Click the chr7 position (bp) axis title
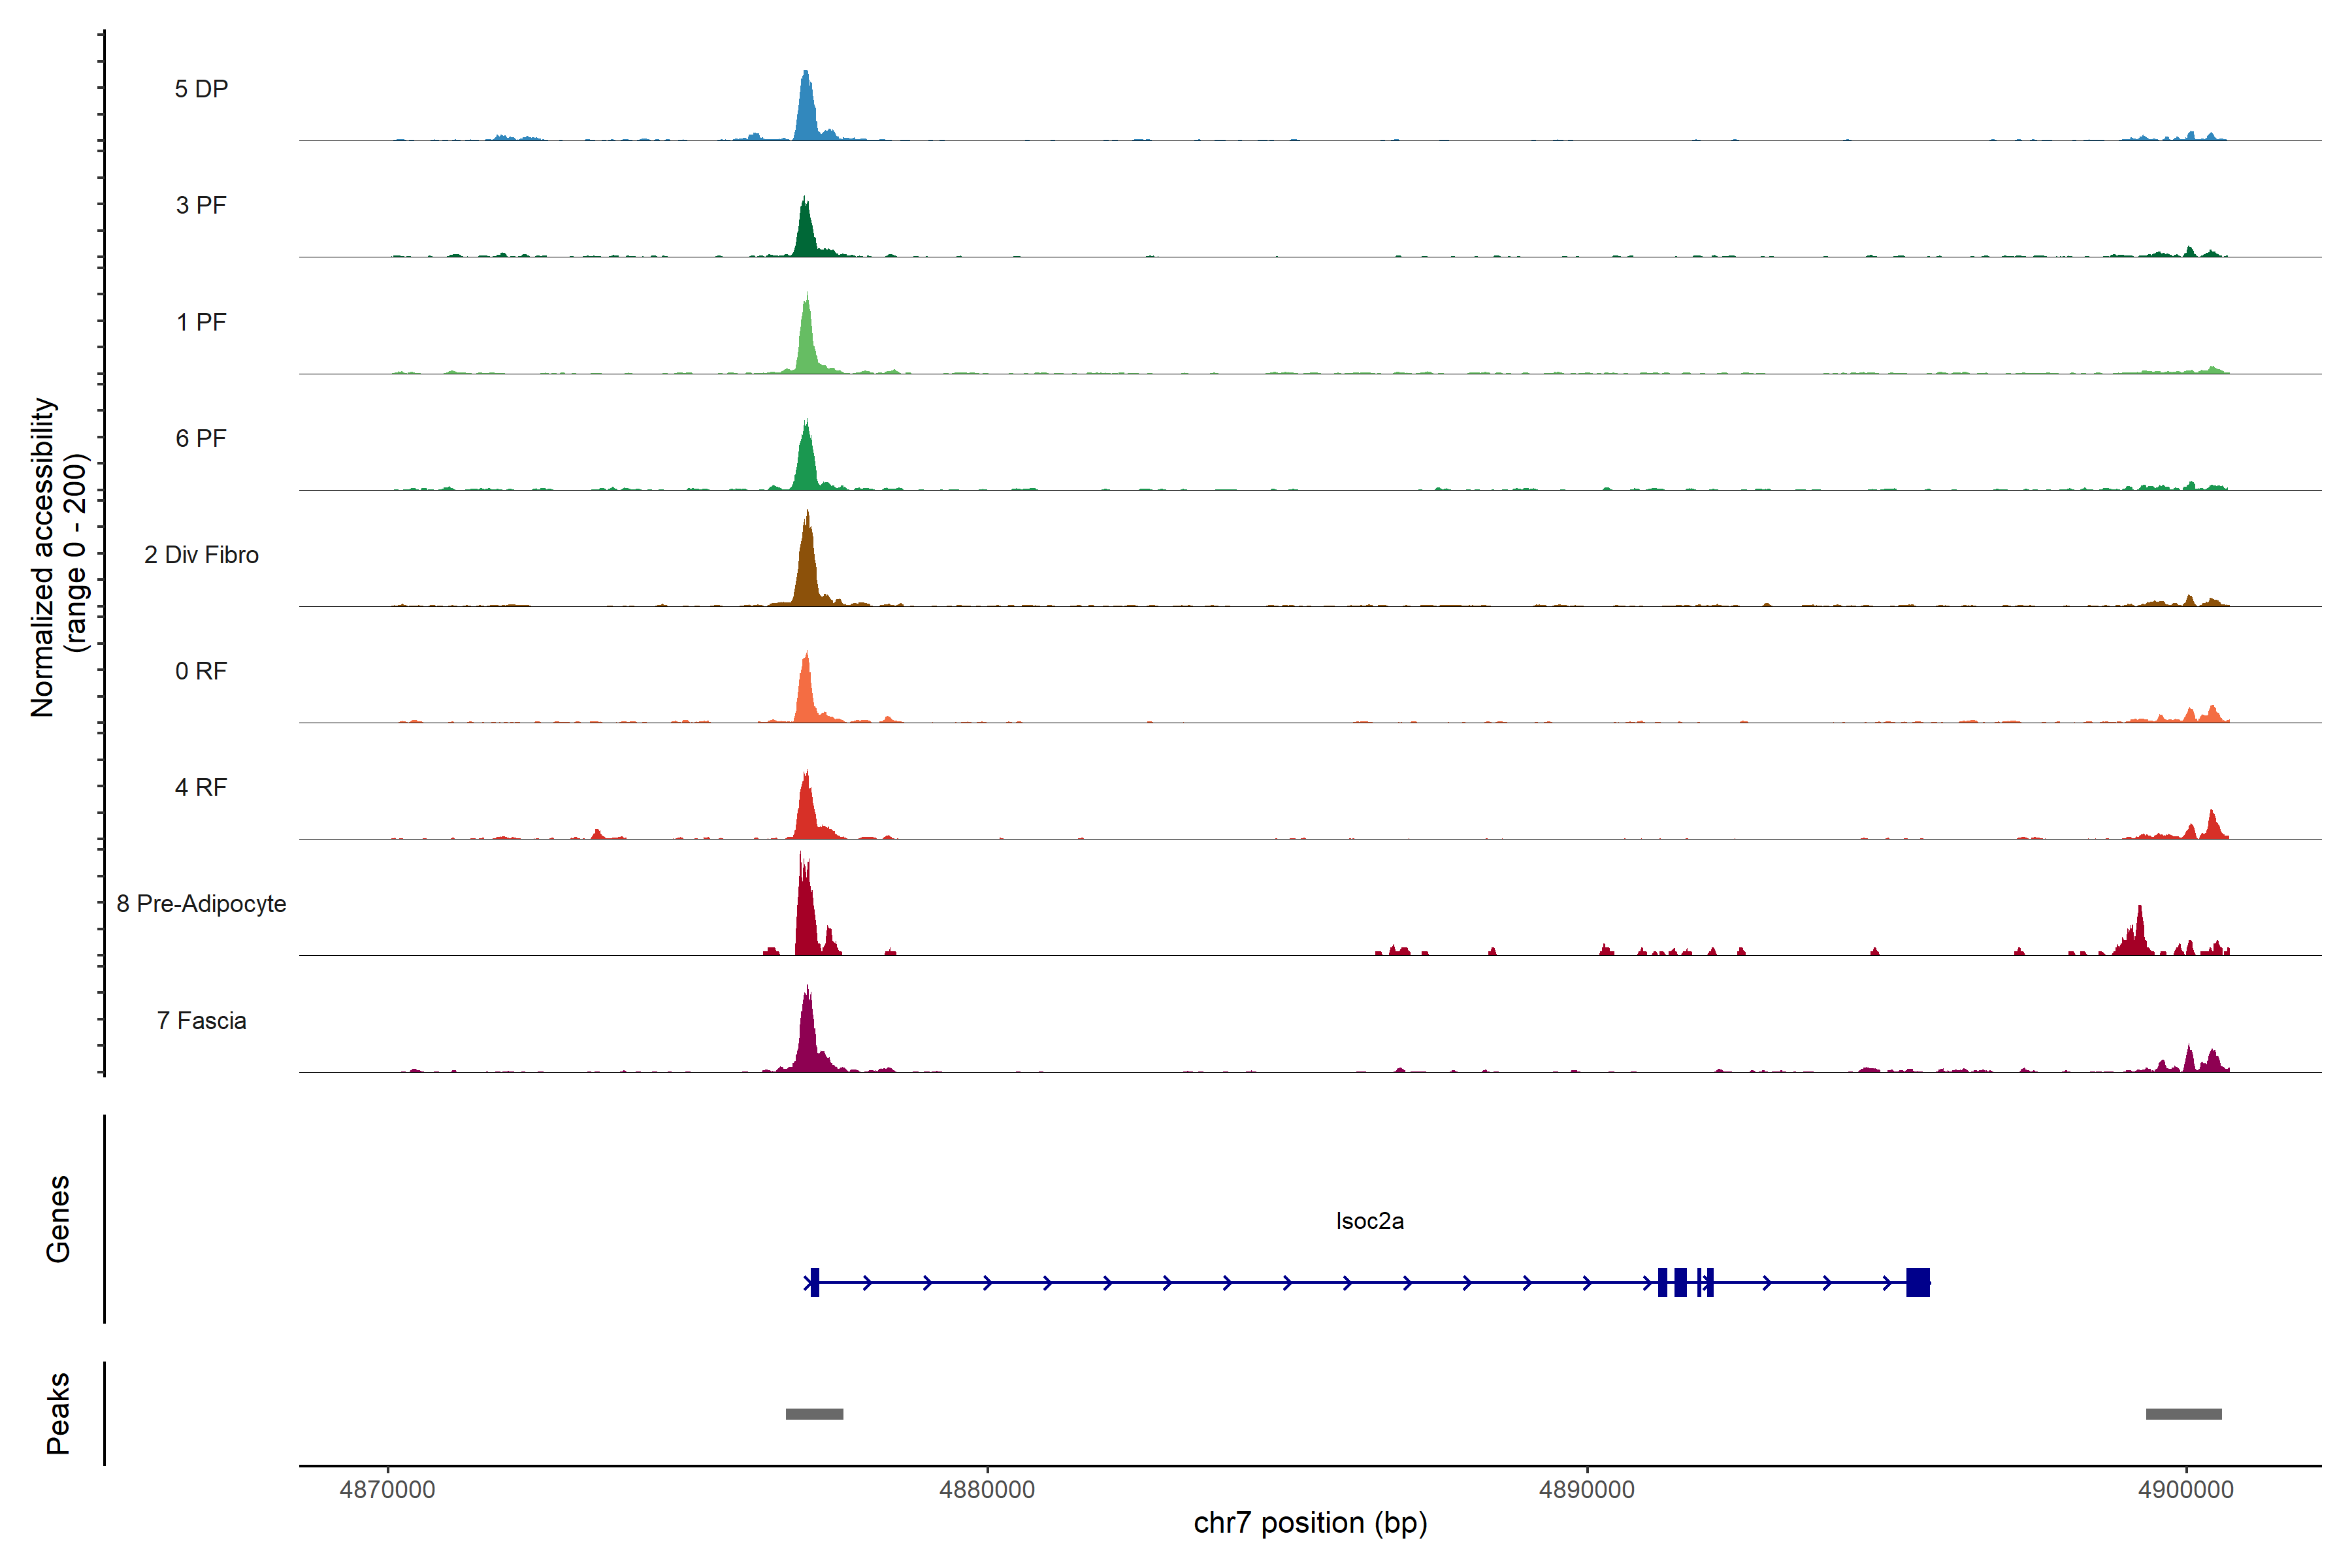 tap(1310, 1523)
